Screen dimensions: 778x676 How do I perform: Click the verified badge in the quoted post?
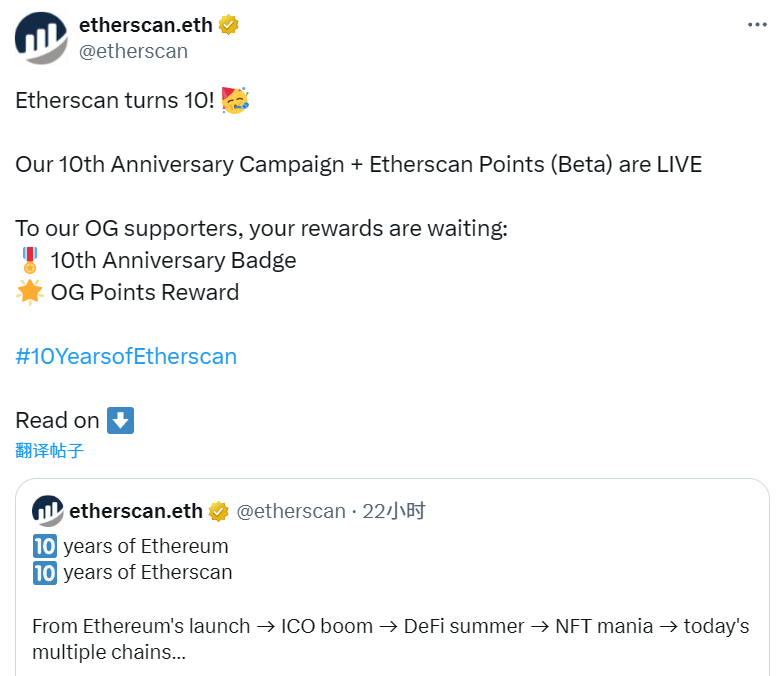(218, 512)
